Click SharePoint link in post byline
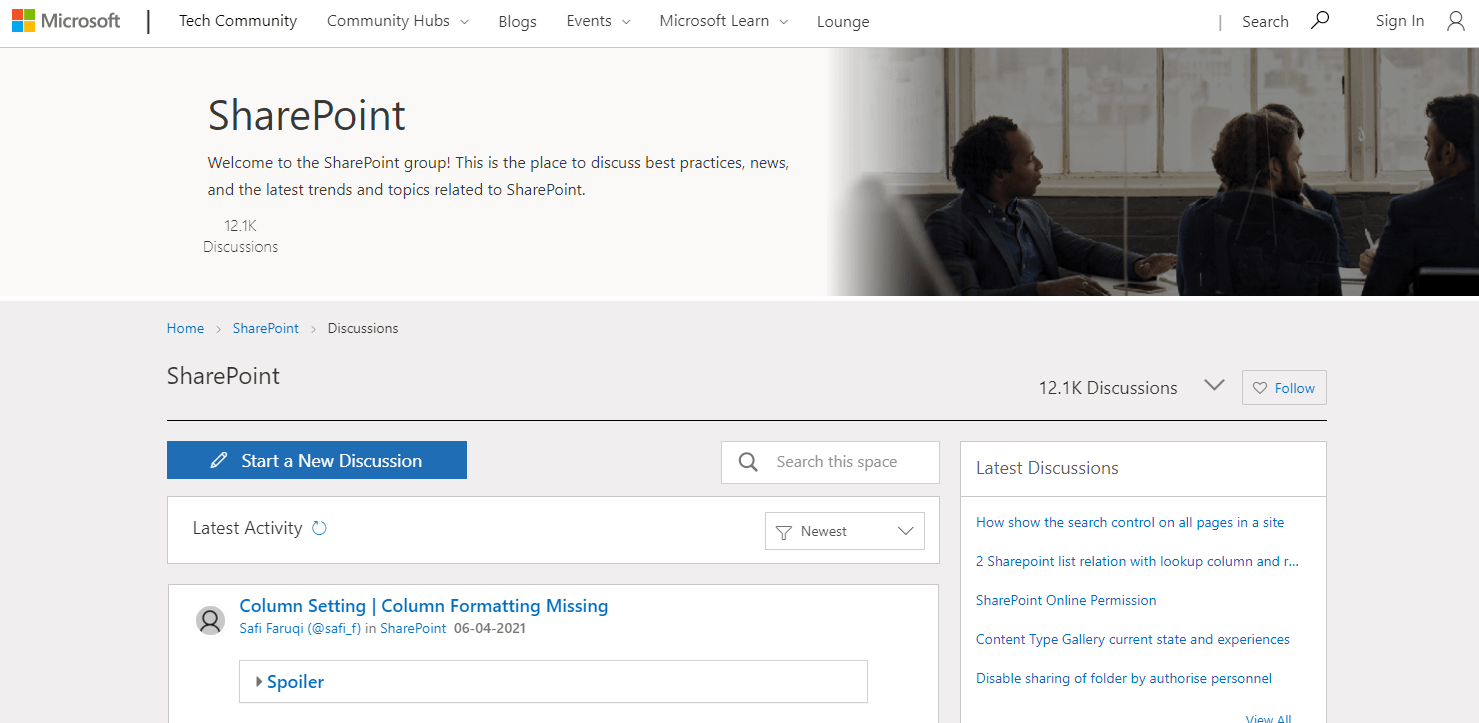The width and height of the screenshot is (1479, 723). click(413, 629)
